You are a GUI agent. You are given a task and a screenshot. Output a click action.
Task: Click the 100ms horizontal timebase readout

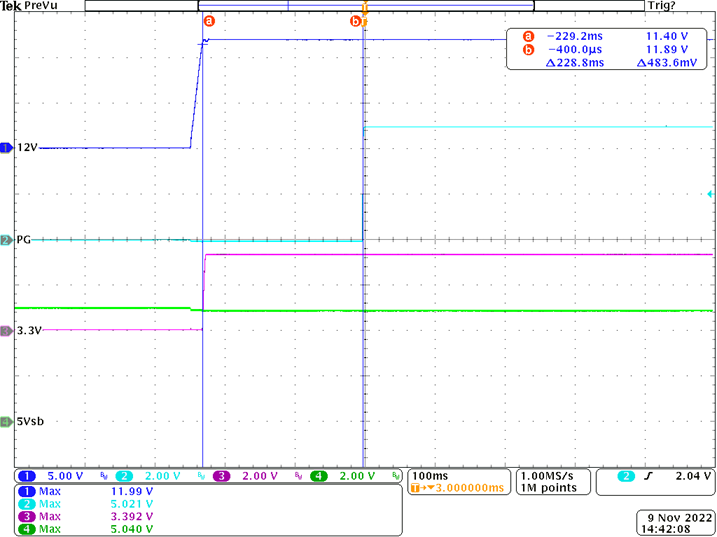(429, 476)
